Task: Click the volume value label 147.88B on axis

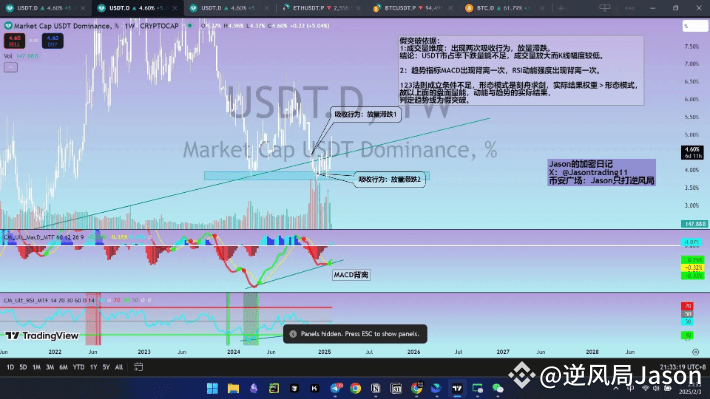Action: click(694, 224)
